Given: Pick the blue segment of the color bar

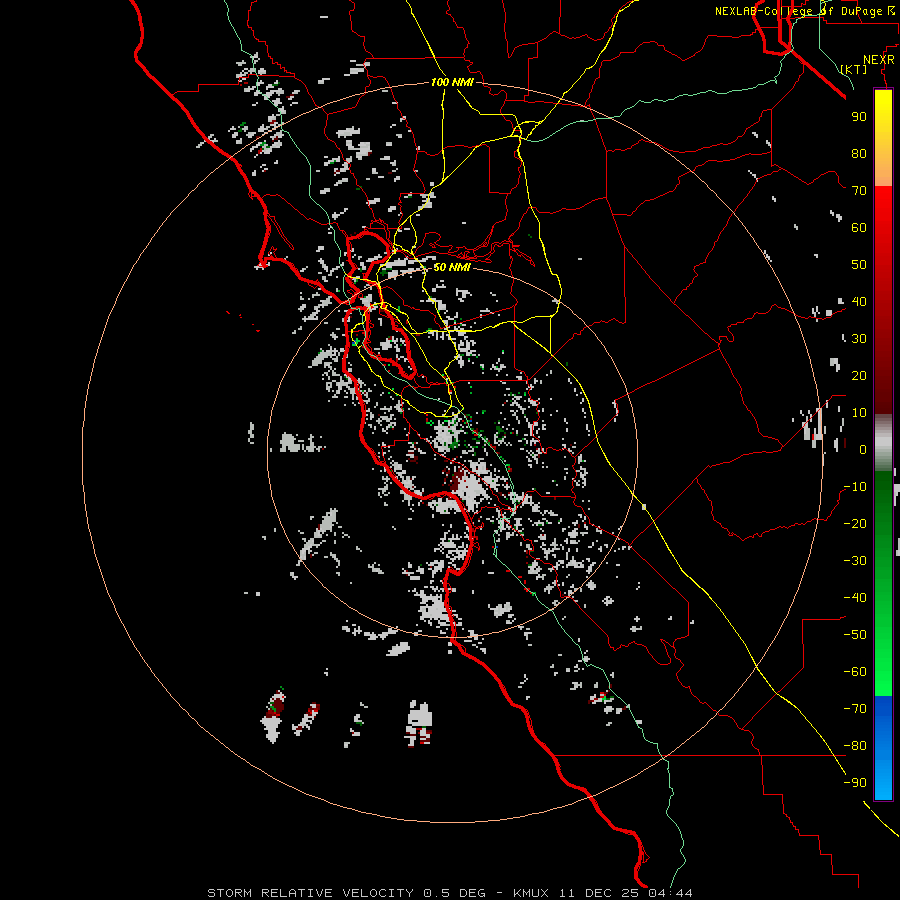Looking at the screenshot, I should tap(883, 747).
